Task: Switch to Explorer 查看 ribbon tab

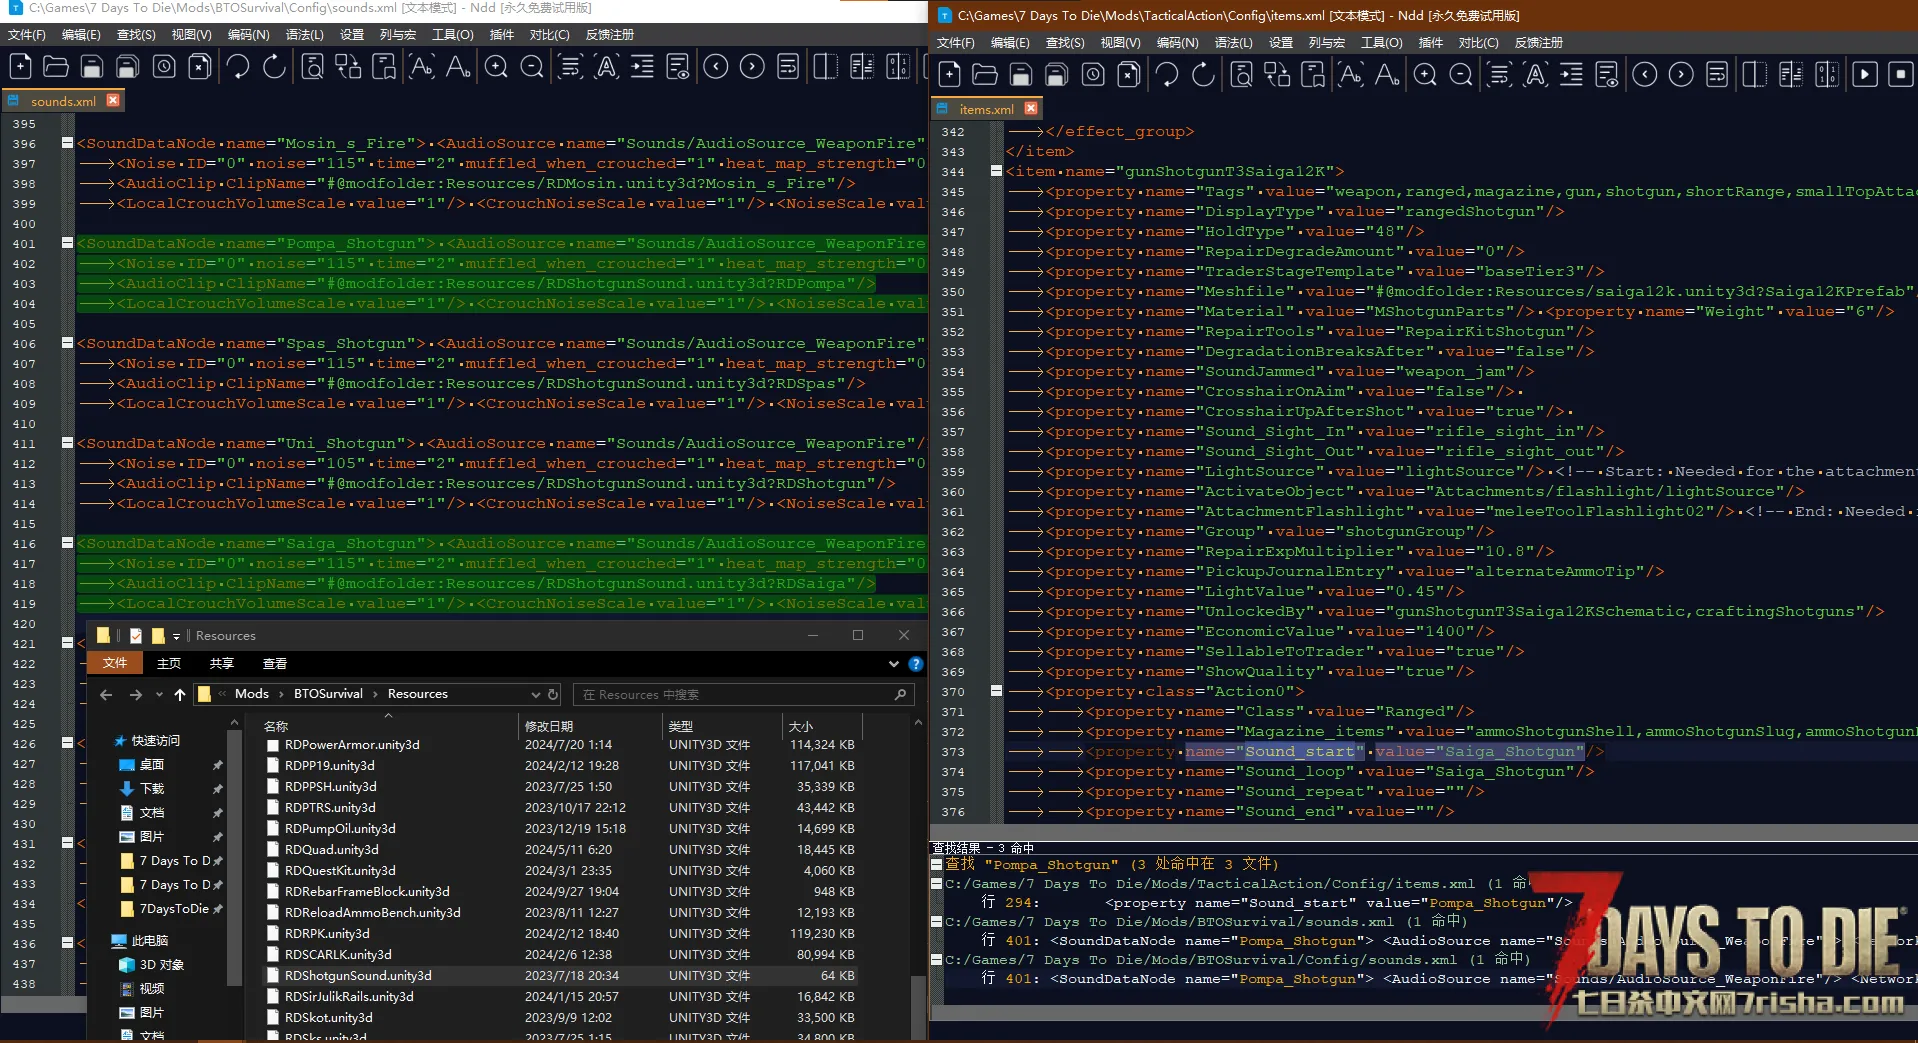Action: click(275, 664)
